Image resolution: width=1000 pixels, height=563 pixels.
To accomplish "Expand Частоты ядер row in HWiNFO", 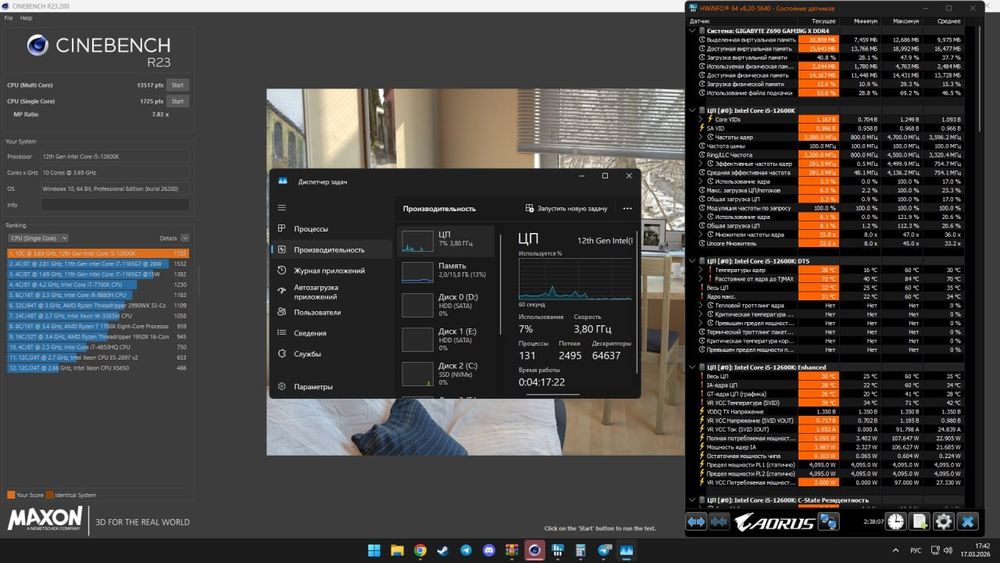I will pyautogui.click(x=700, y=137).
